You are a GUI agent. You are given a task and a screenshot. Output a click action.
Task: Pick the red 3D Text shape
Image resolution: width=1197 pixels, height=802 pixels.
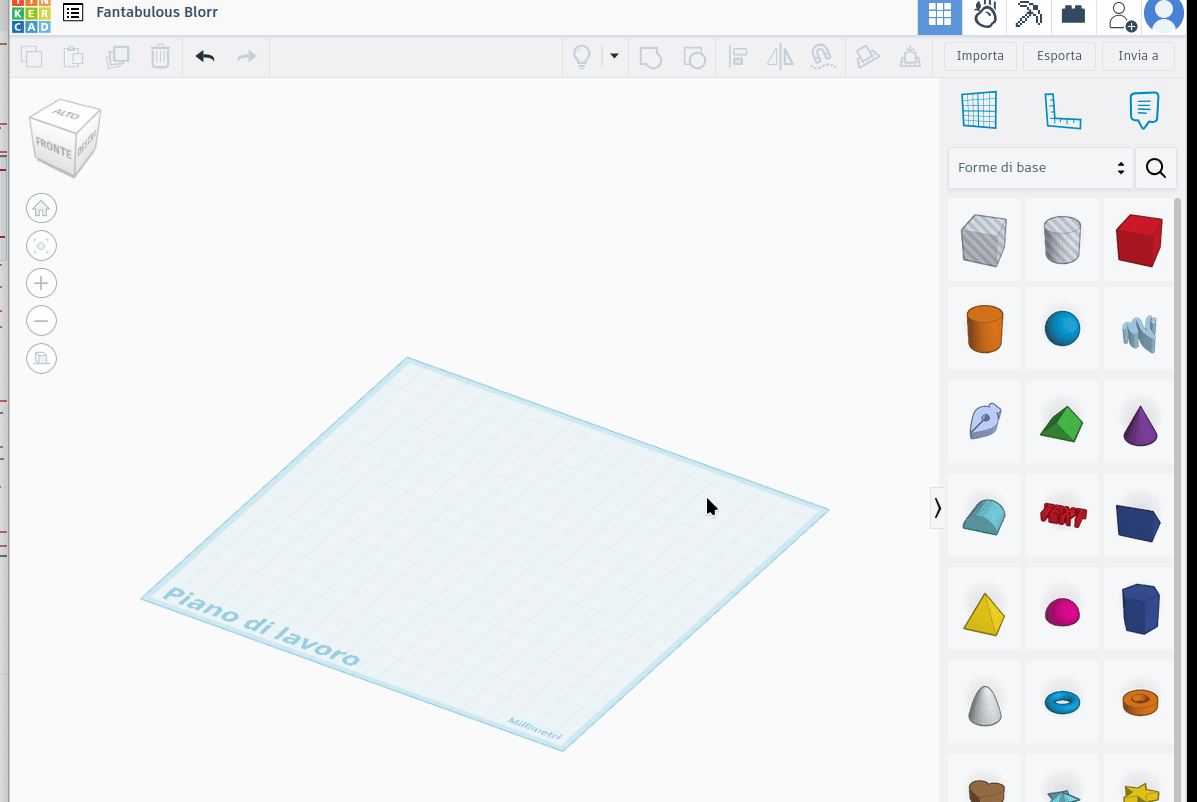pyautogui.click(x=1062, y=515)
